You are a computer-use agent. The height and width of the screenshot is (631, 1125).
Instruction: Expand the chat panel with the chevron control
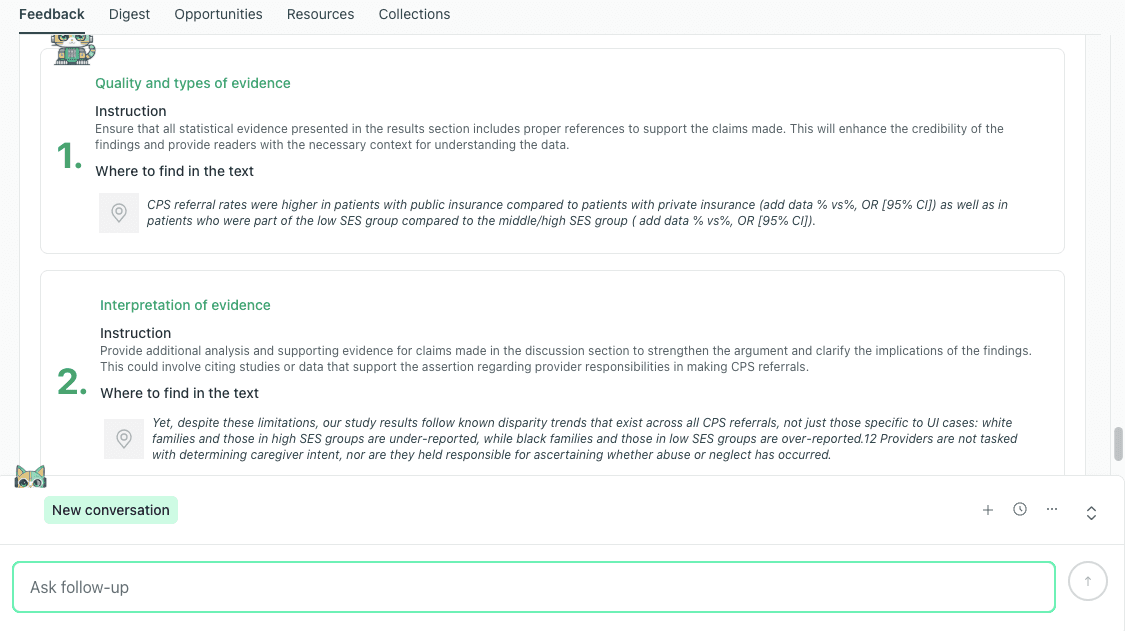(1091, 512)
